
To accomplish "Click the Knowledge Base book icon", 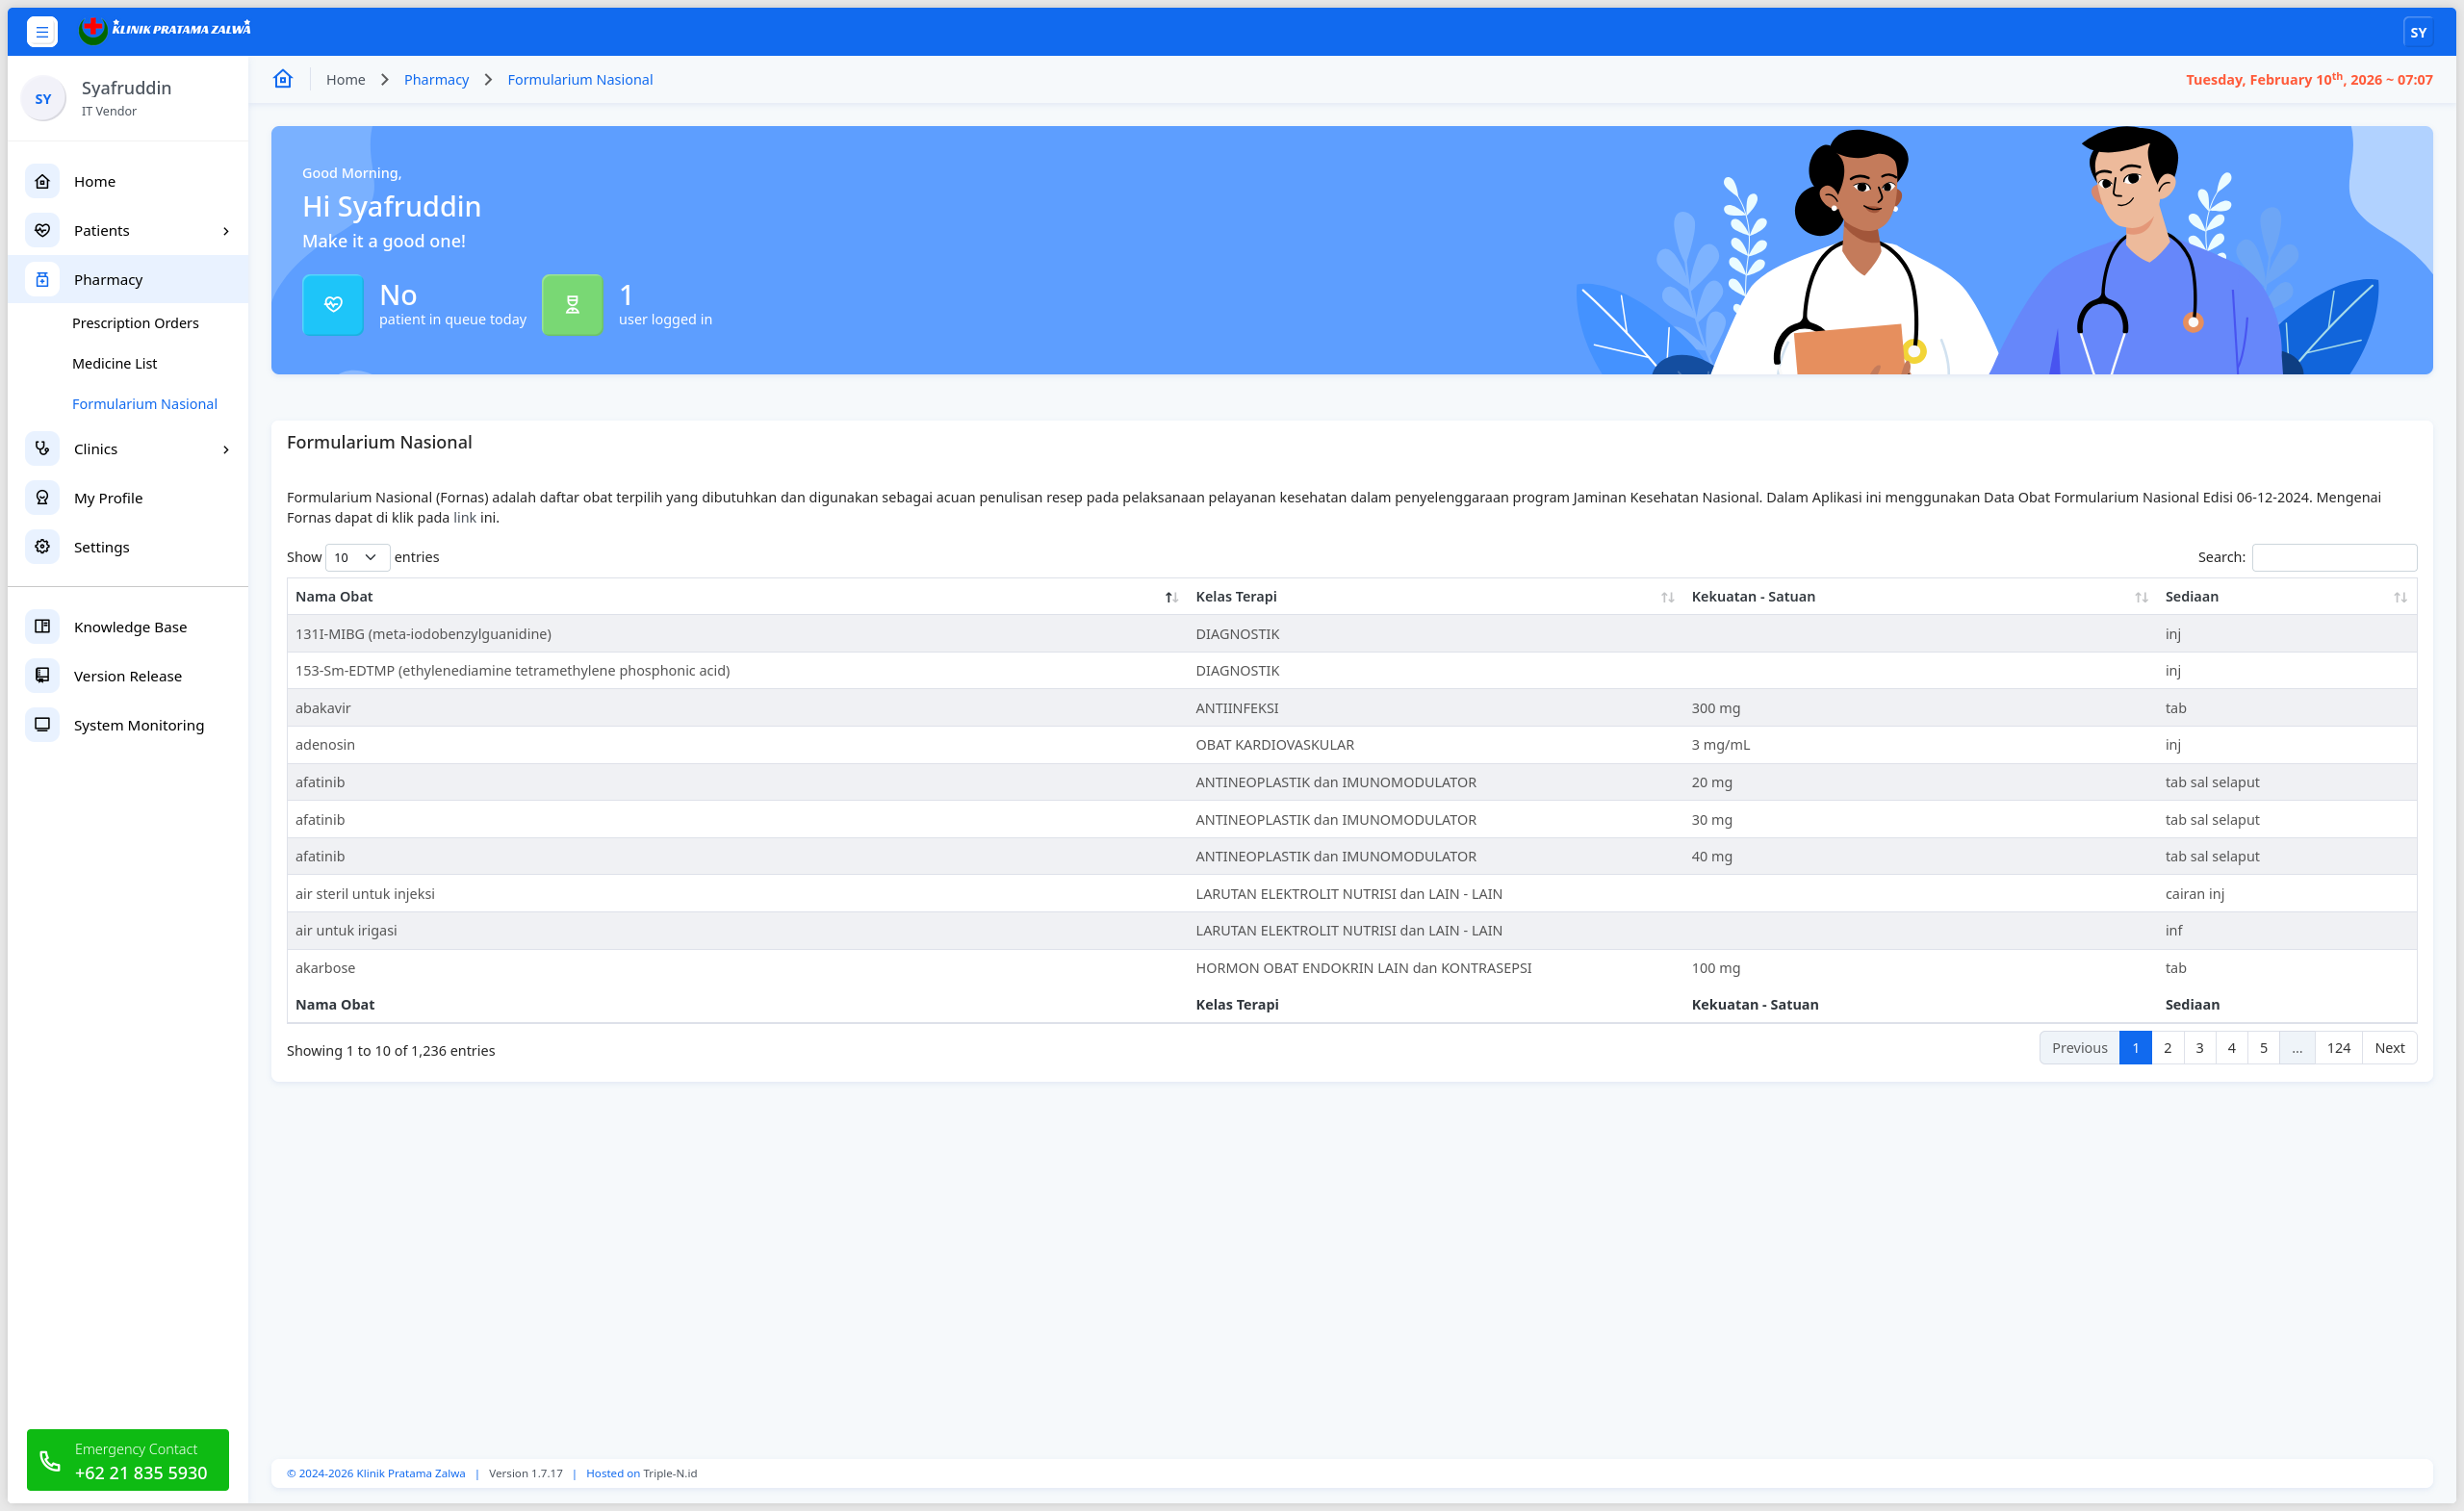I will [x=42, y=626].
